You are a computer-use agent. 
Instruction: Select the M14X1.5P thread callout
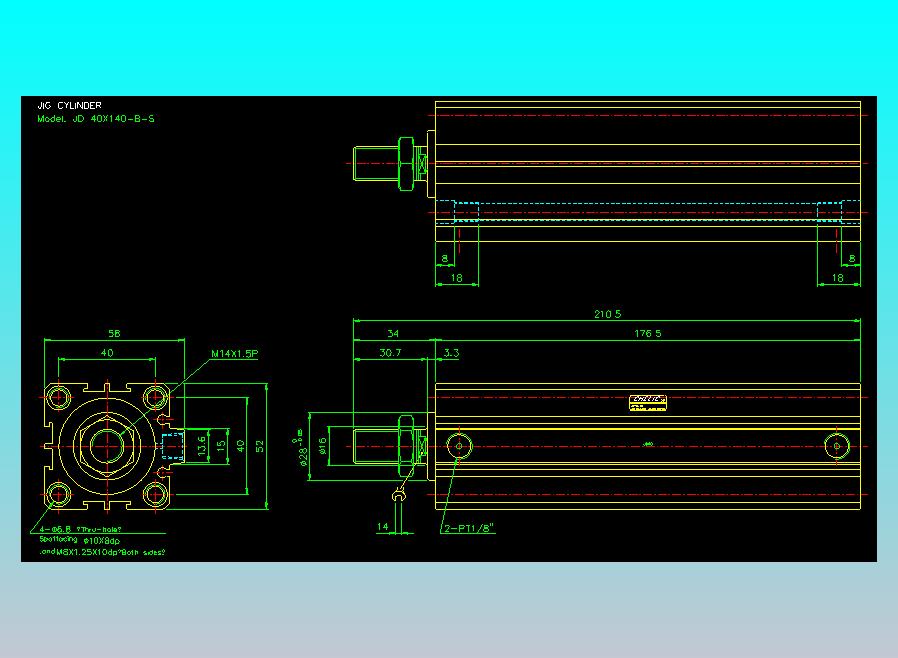pyautogui.click(x=236, y=352)
